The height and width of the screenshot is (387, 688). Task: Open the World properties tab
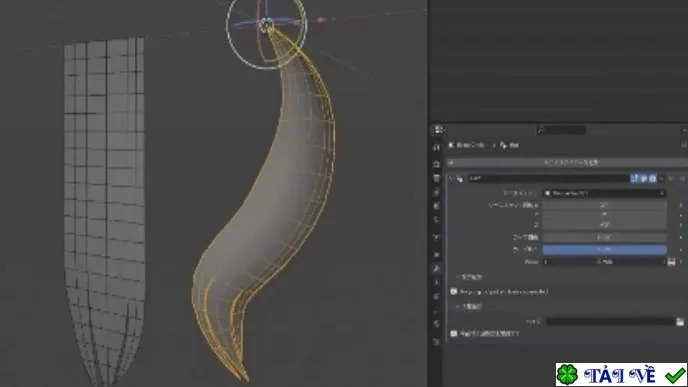436,220
